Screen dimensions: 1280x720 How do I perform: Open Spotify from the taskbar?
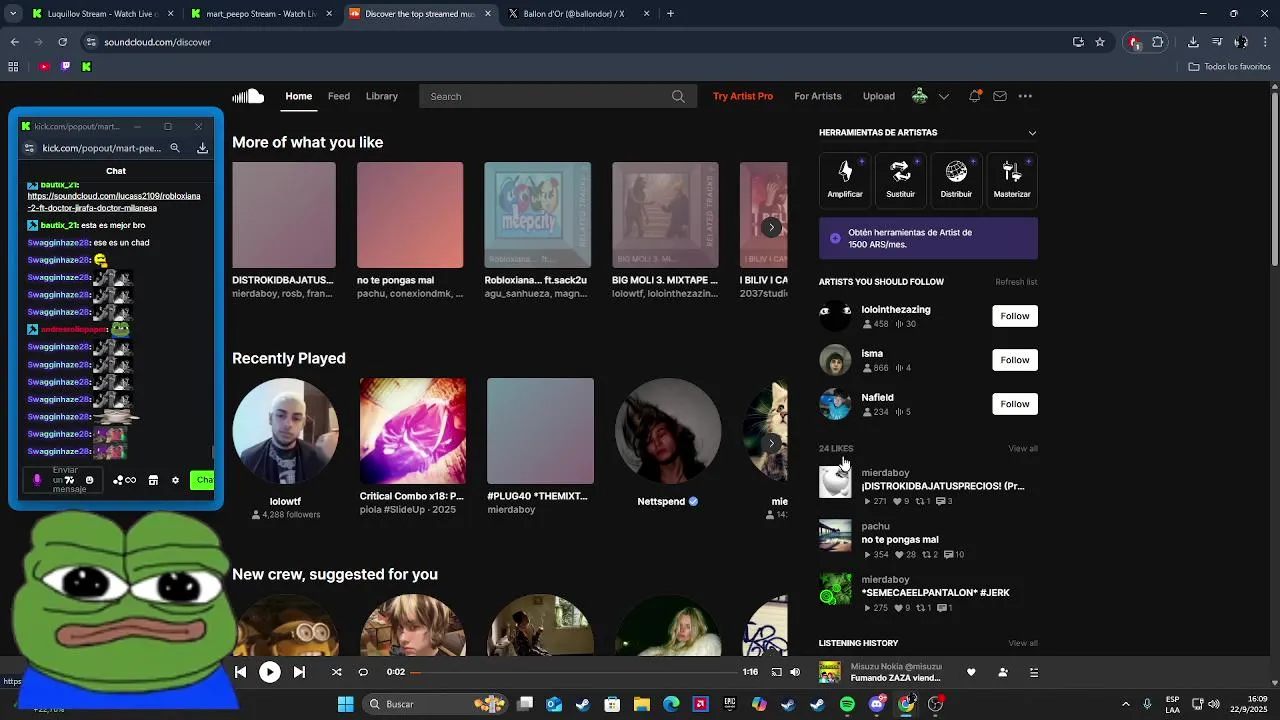[847, 704]
